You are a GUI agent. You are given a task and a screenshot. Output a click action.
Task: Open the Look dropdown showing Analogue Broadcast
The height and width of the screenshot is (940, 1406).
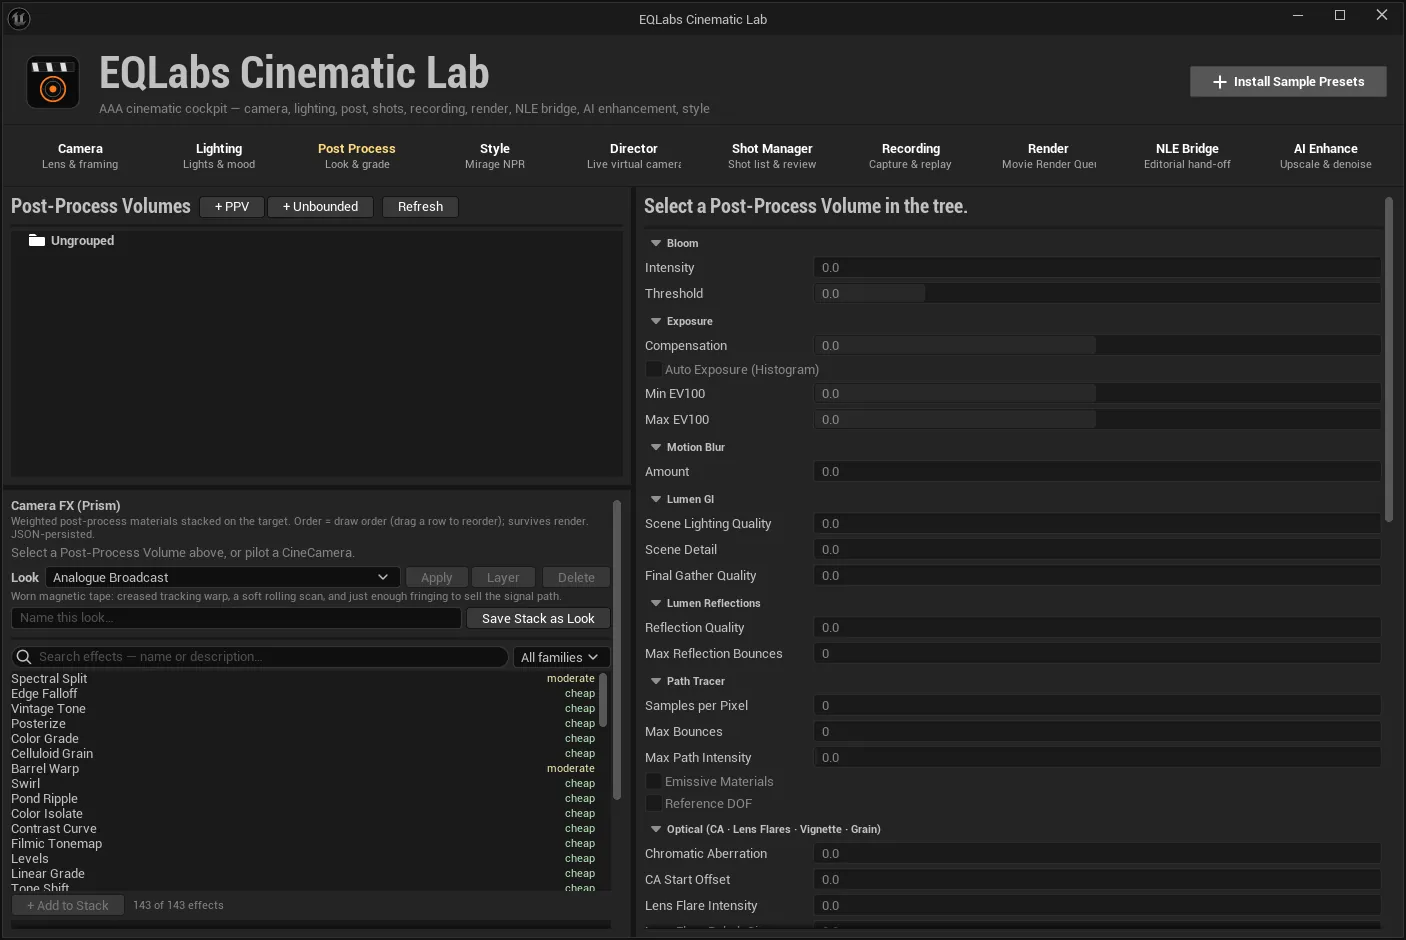(222, 577)
